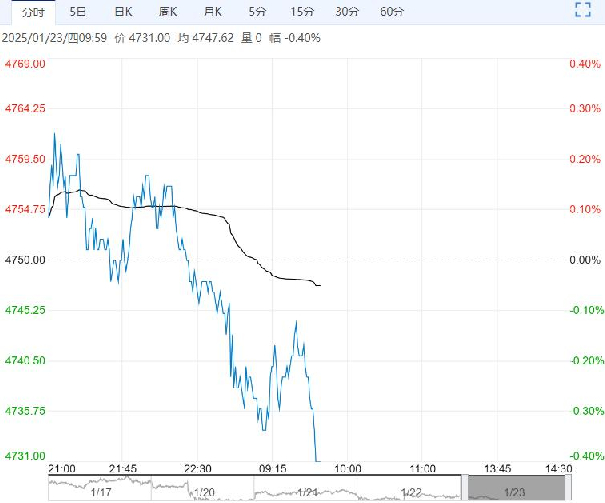Viewport: 605px width, 503px height.
Task: Pick the 1/22 day in the navigator
Action: 410,492
